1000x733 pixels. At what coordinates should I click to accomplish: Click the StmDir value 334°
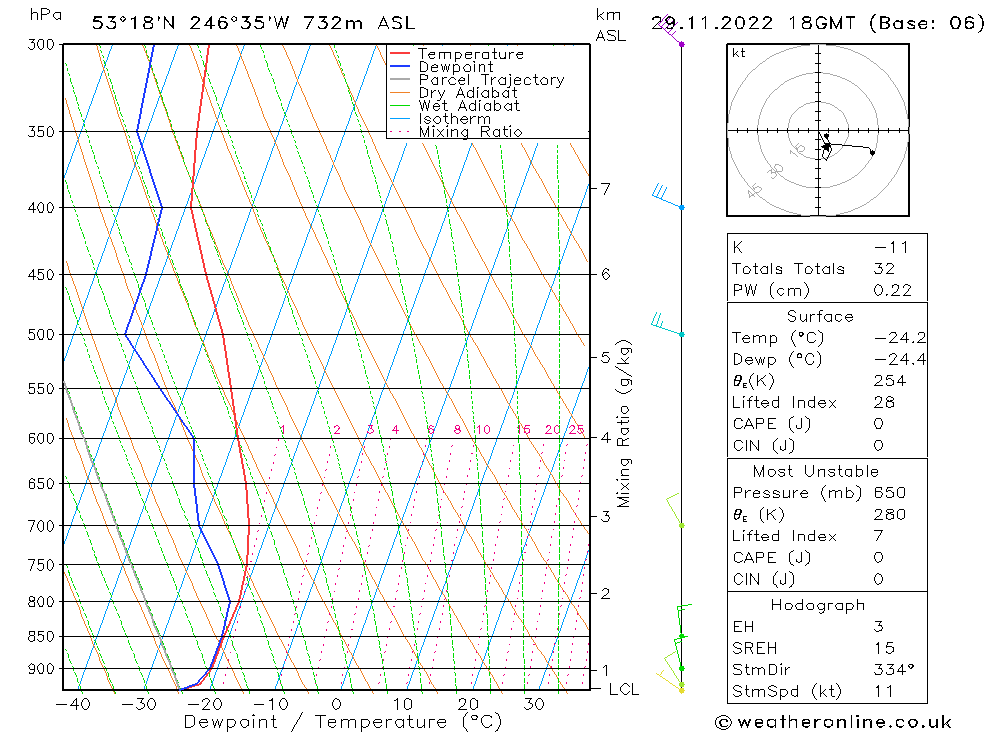click(x=893, y=670)
